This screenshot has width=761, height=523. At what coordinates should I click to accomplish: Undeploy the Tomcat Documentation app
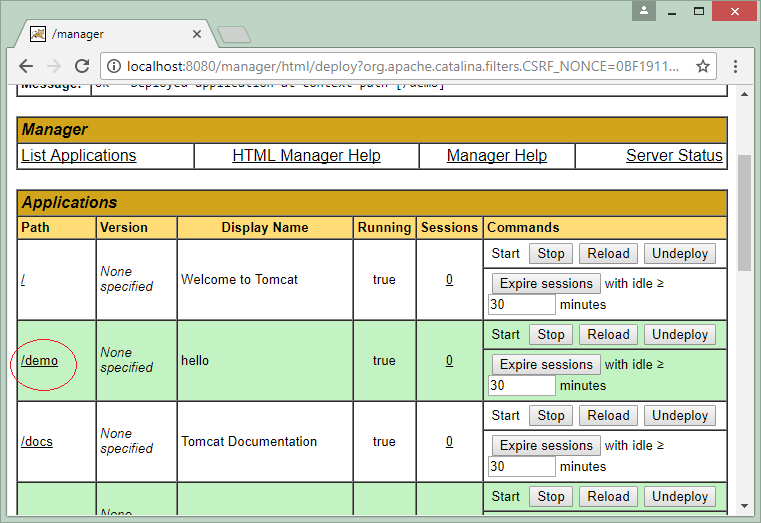(680, 416)
